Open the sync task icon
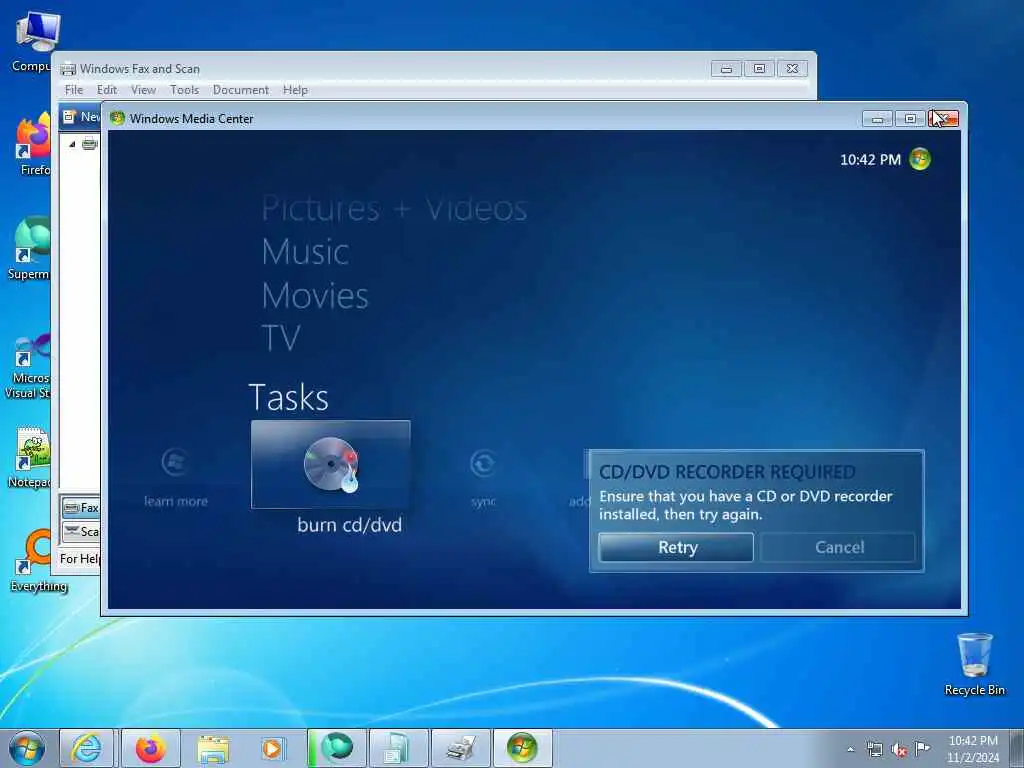The width and height of the screenshot is (1024, 768). (483, 464)
